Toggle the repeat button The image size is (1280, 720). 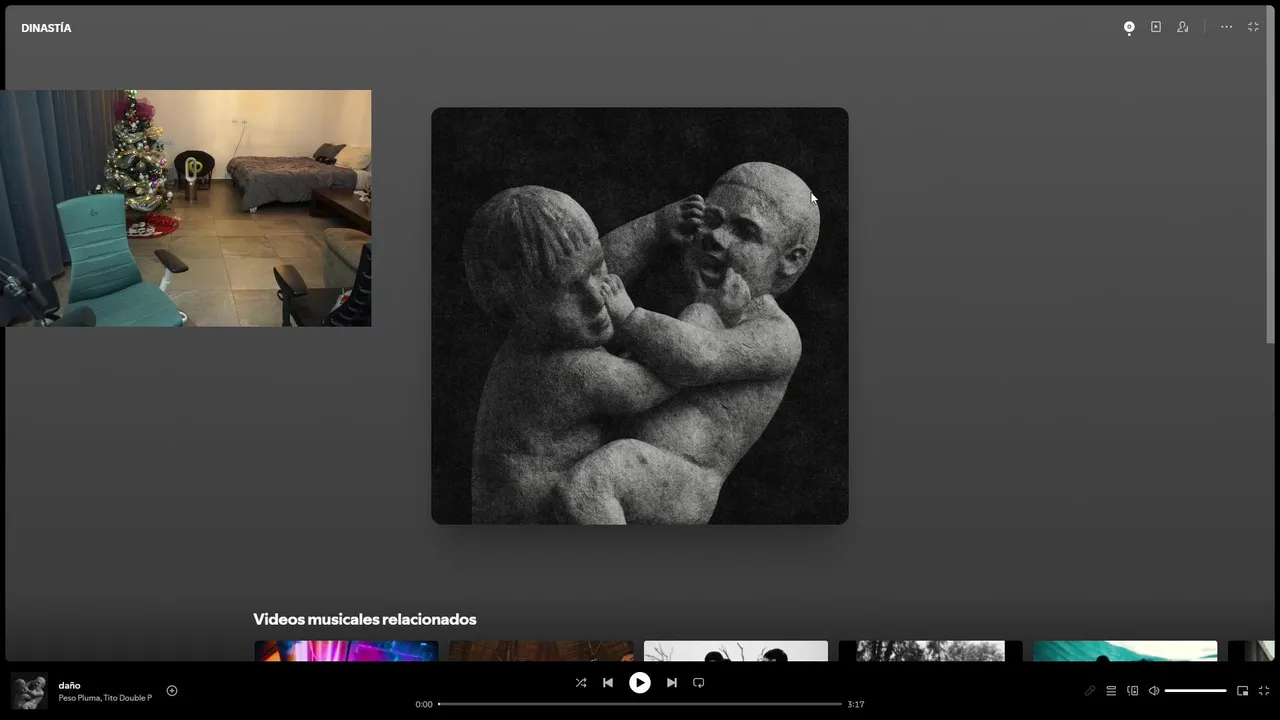699,683
